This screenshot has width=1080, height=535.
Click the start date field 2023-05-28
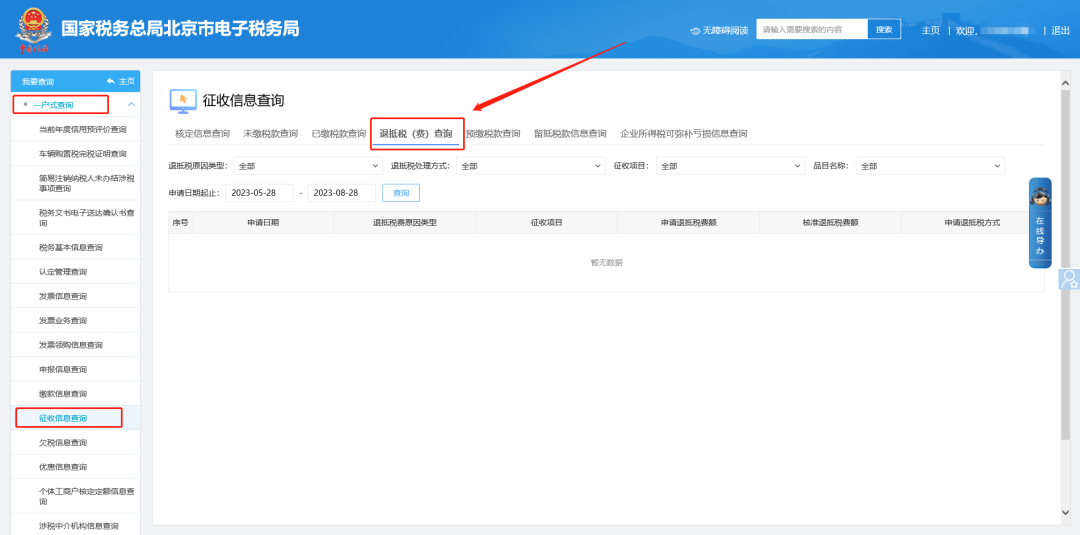click(259, 193)
